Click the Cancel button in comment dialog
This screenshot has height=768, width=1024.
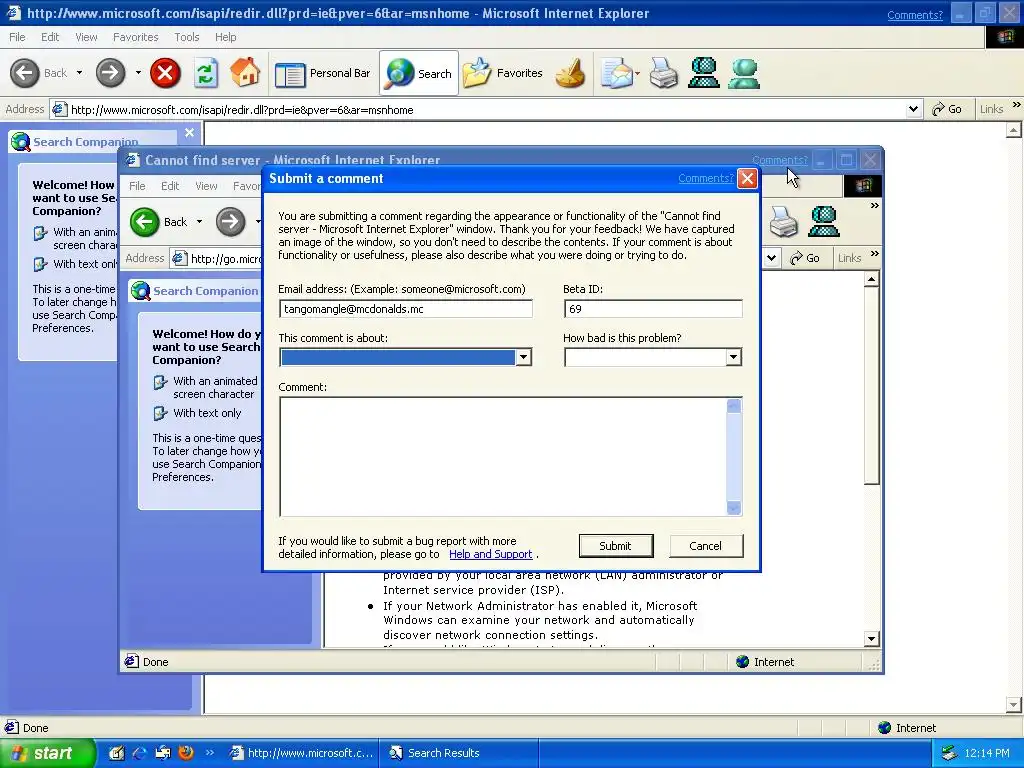(x=706, y=546)
